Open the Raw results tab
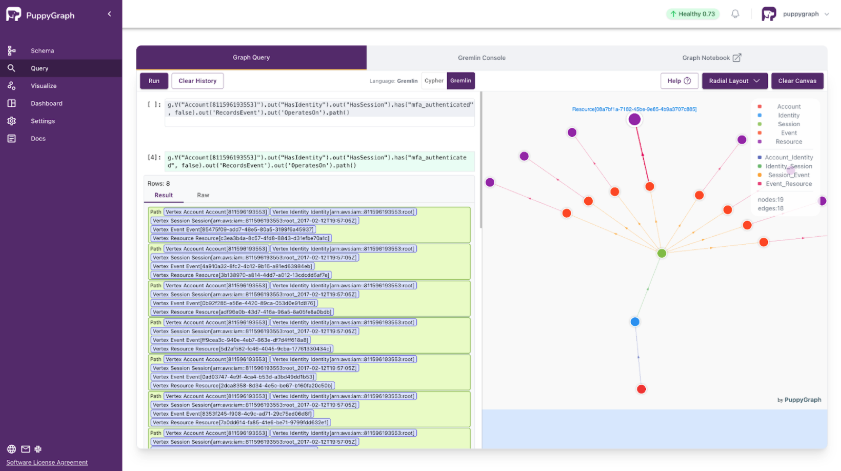 point(203,195)
